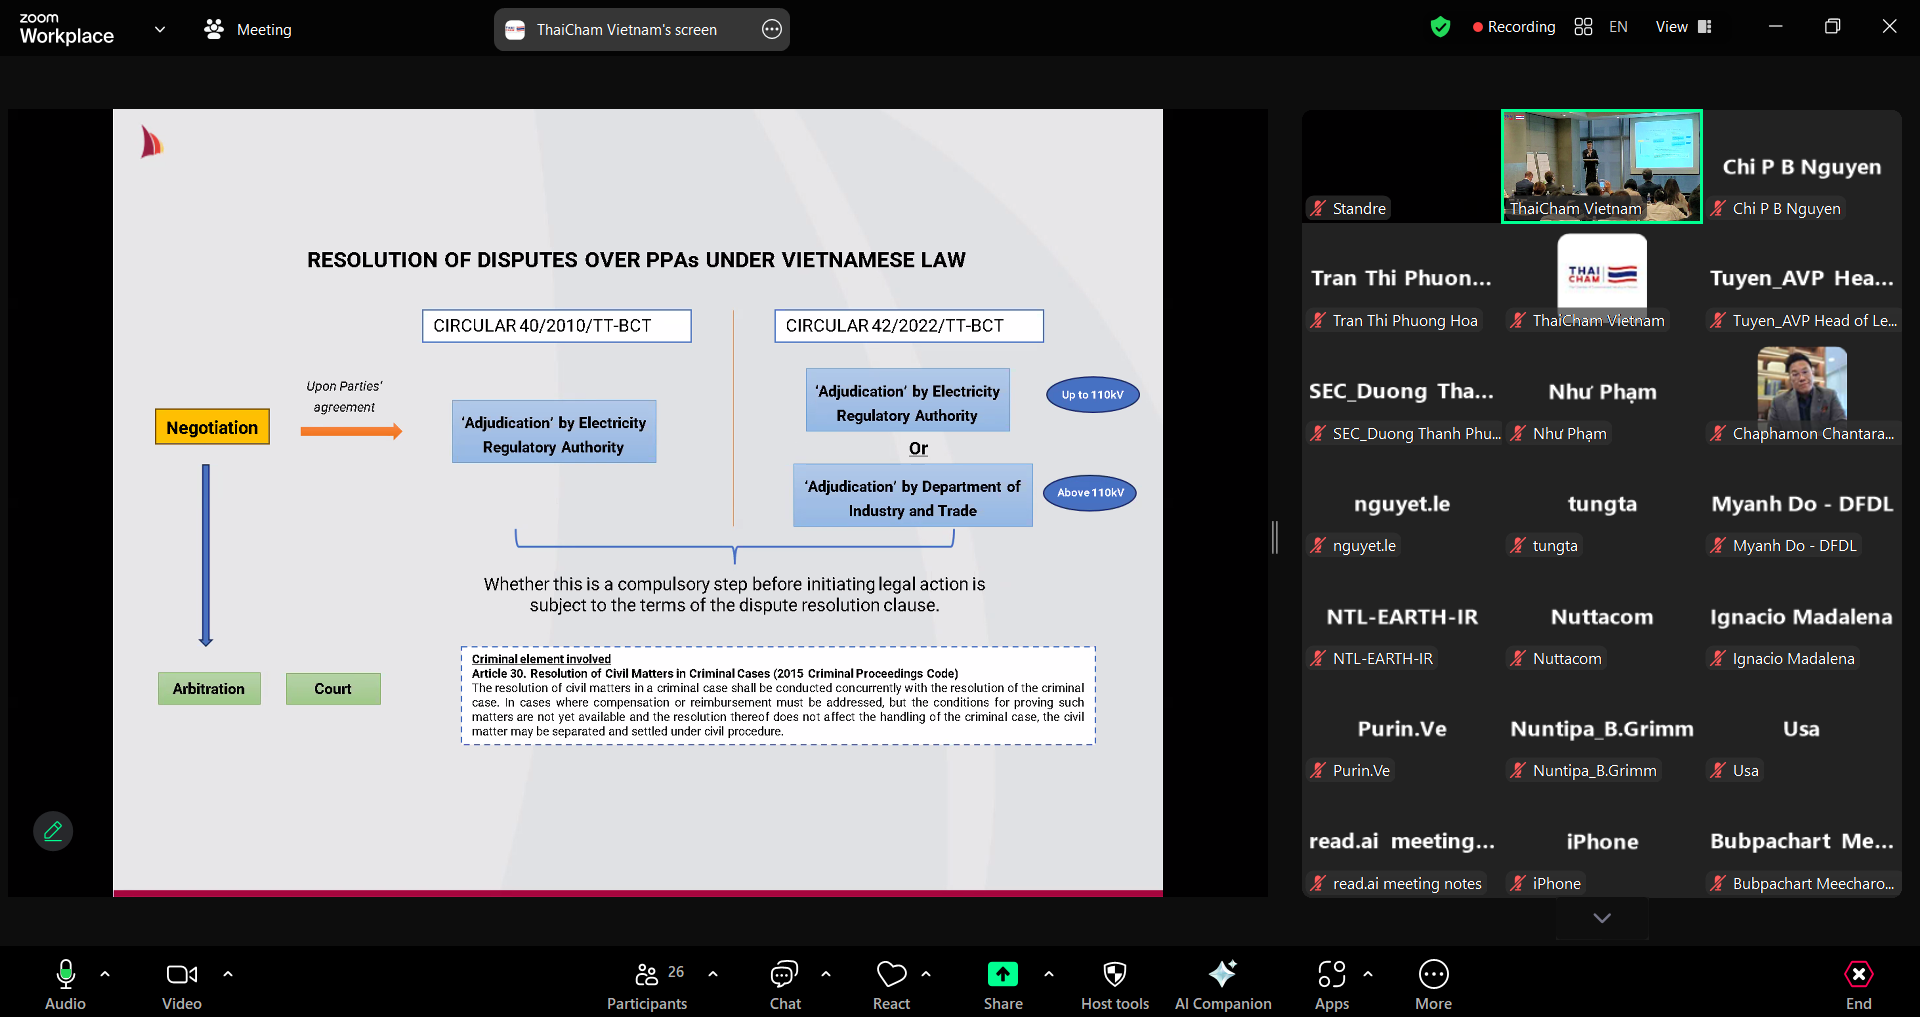Image resolution: width=1920 pixels, height=1017 pixels.
Task: Open the More options menu
Action: (x=1433, y=984)
